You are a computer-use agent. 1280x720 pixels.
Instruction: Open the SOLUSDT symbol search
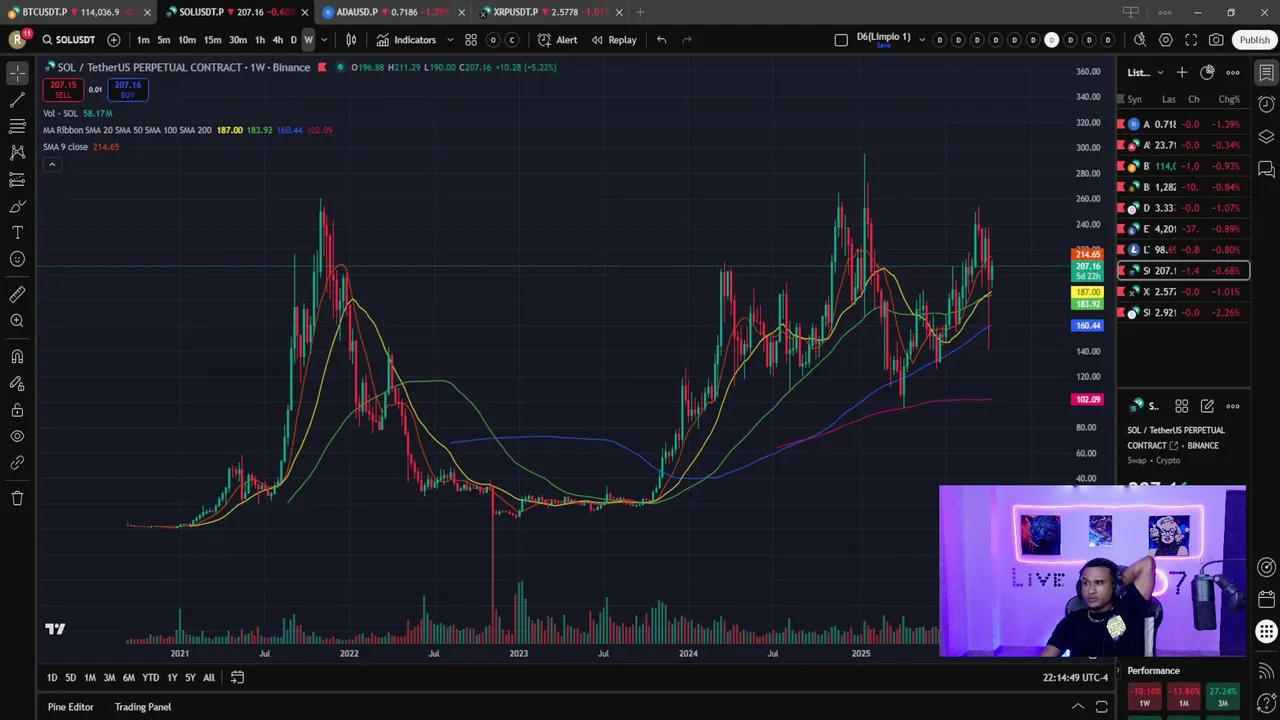(x=68, y=40)
